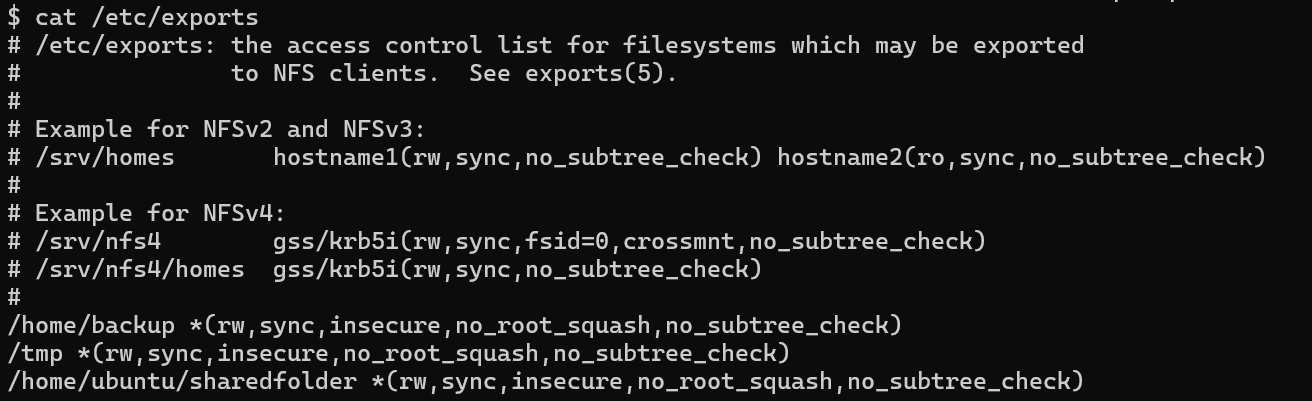Click 'access control list' in first comment

(x=420, y=45)
